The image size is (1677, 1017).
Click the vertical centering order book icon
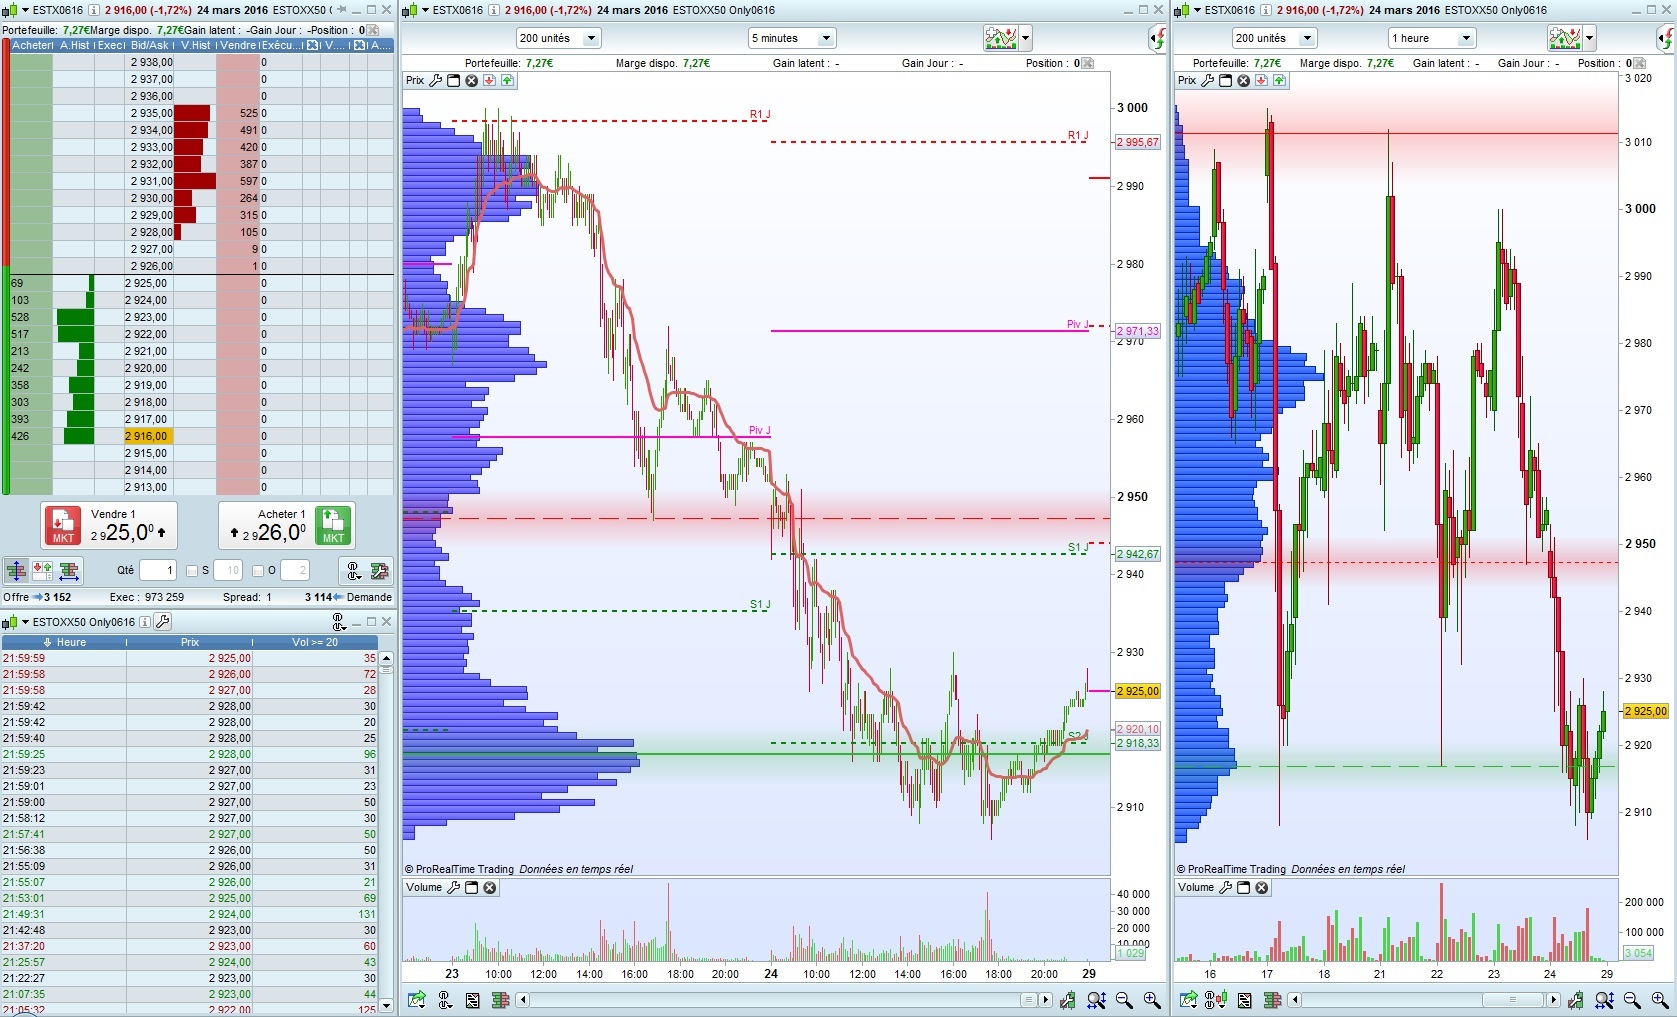16,571
